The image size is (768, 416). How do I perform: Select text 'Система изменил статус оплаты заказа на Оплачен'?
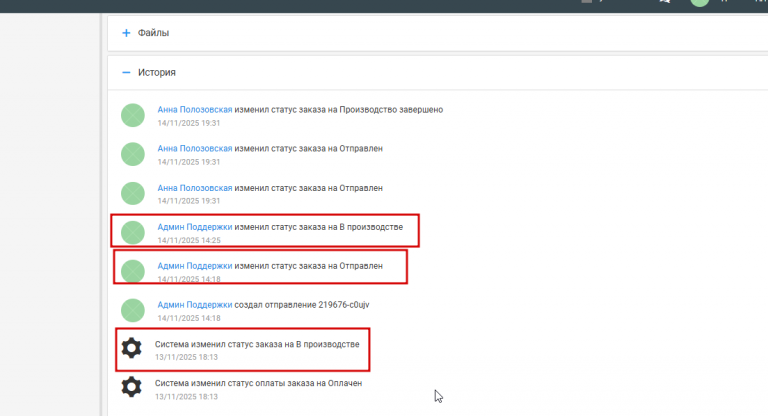(x=259, y=383)
